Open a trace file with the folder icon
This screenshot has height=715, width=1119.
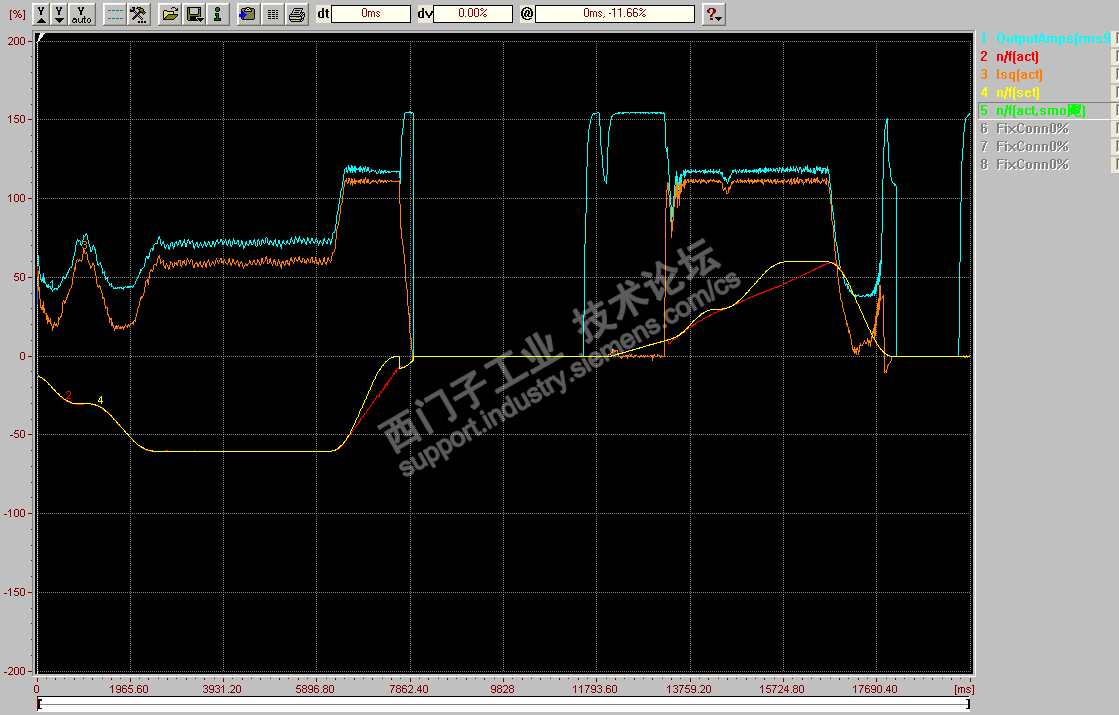coord(170,14)
